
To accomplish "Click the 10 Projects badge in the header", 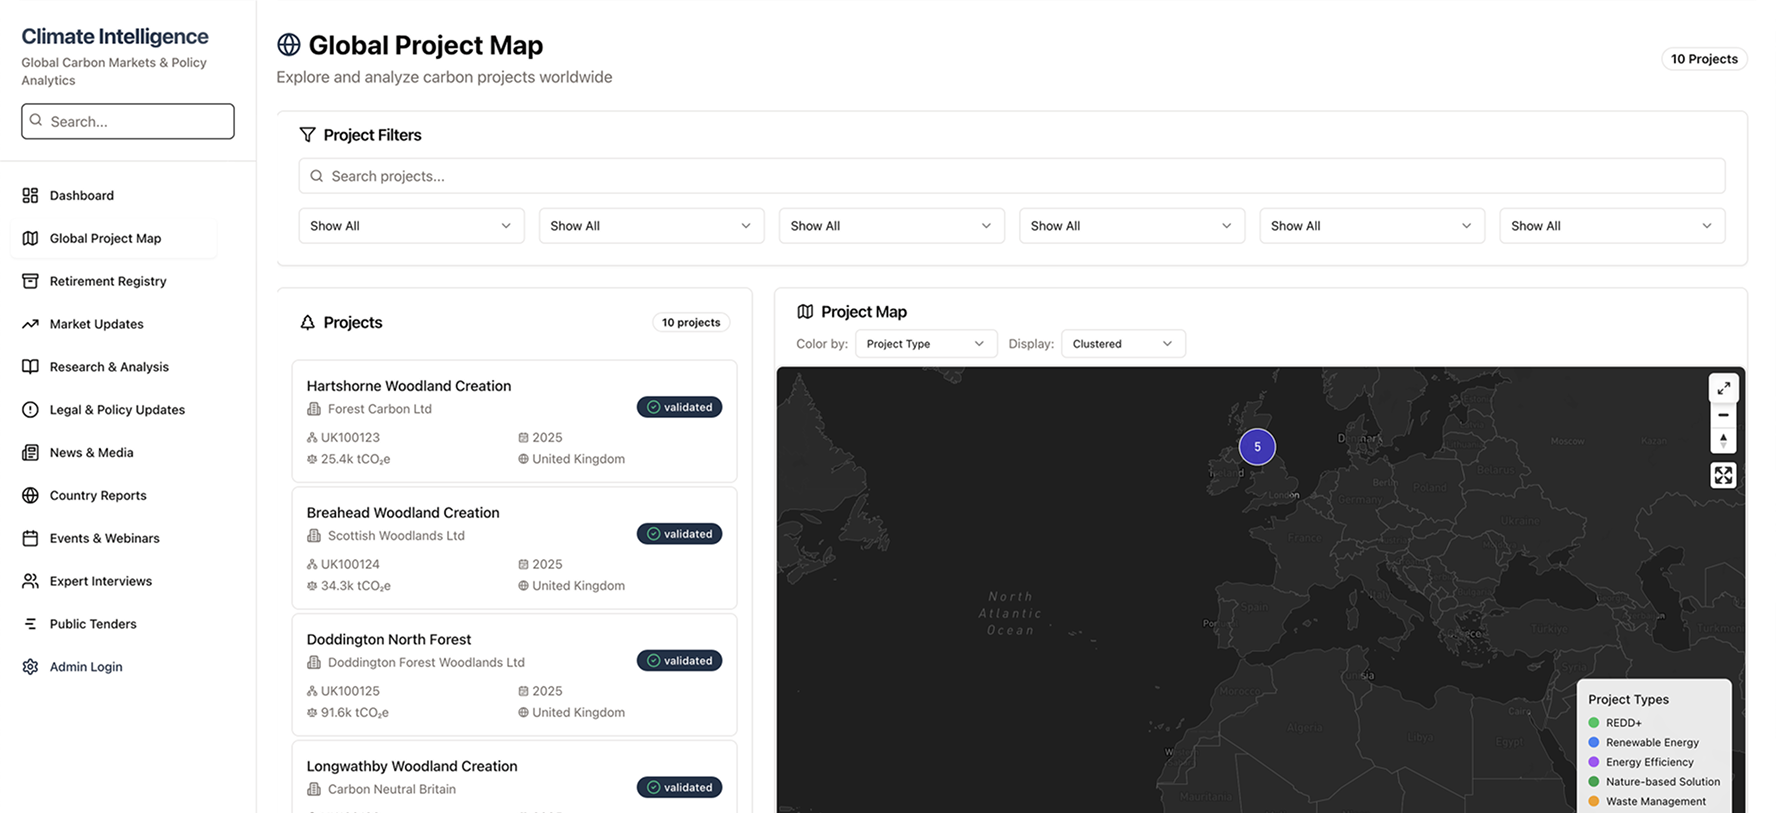I will tap(1704, 59).
